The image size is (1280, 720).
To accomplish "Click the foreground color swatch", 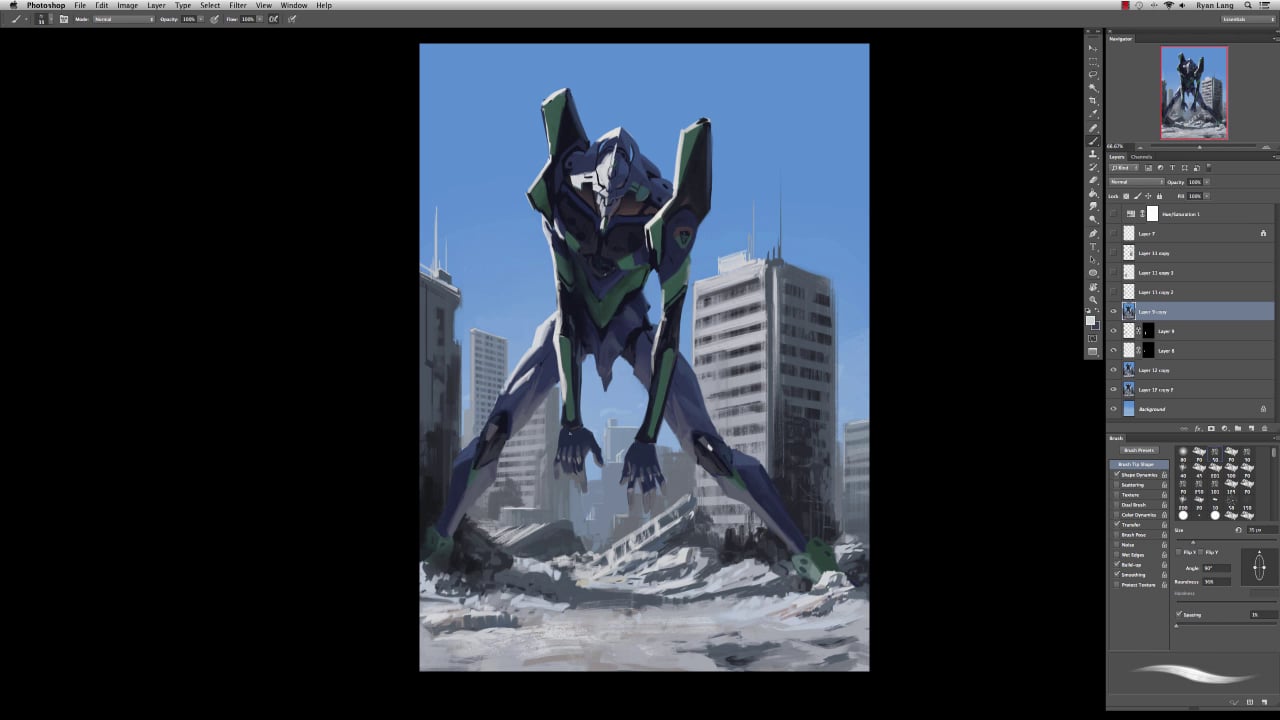I will 1090,320.
